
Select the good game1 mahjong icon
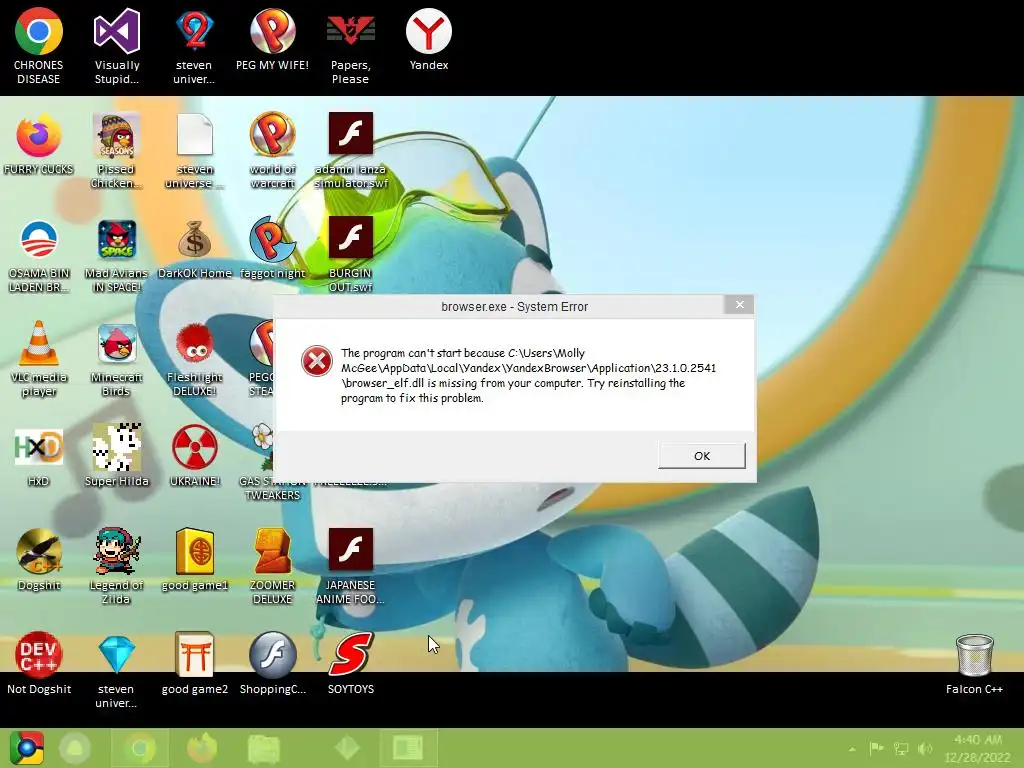[x=195, y=559]
